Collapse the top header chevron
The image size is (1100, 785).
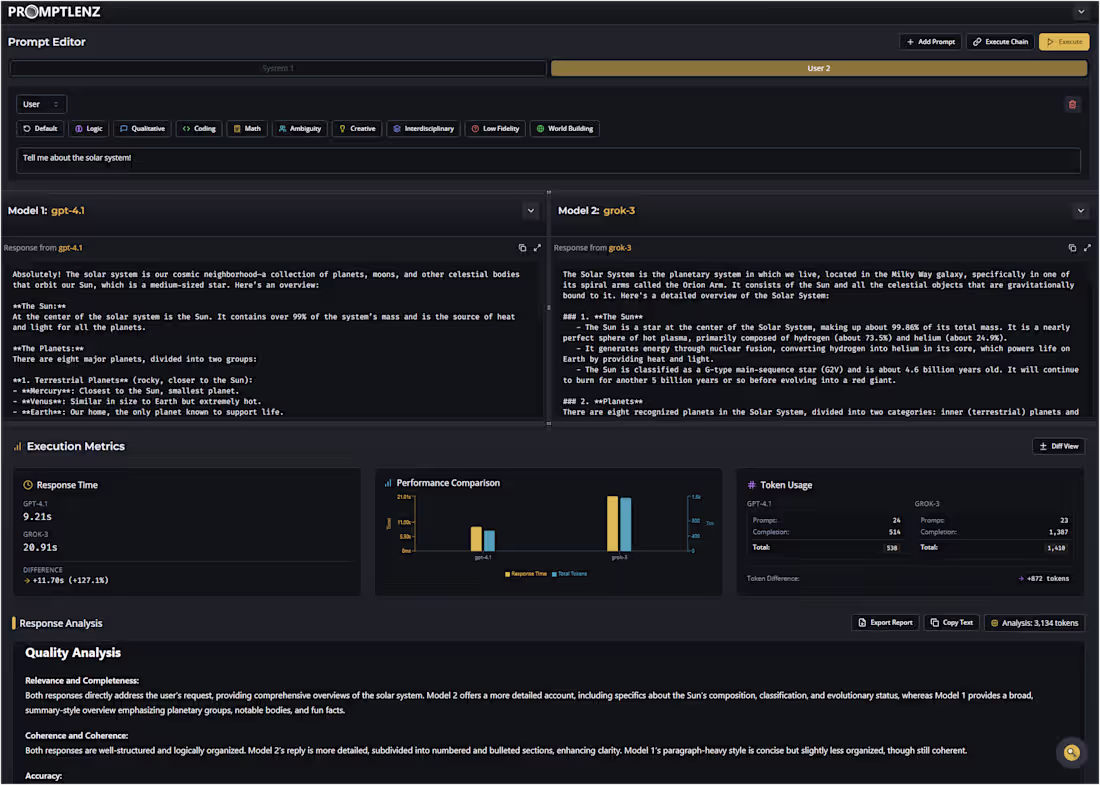1080,12
